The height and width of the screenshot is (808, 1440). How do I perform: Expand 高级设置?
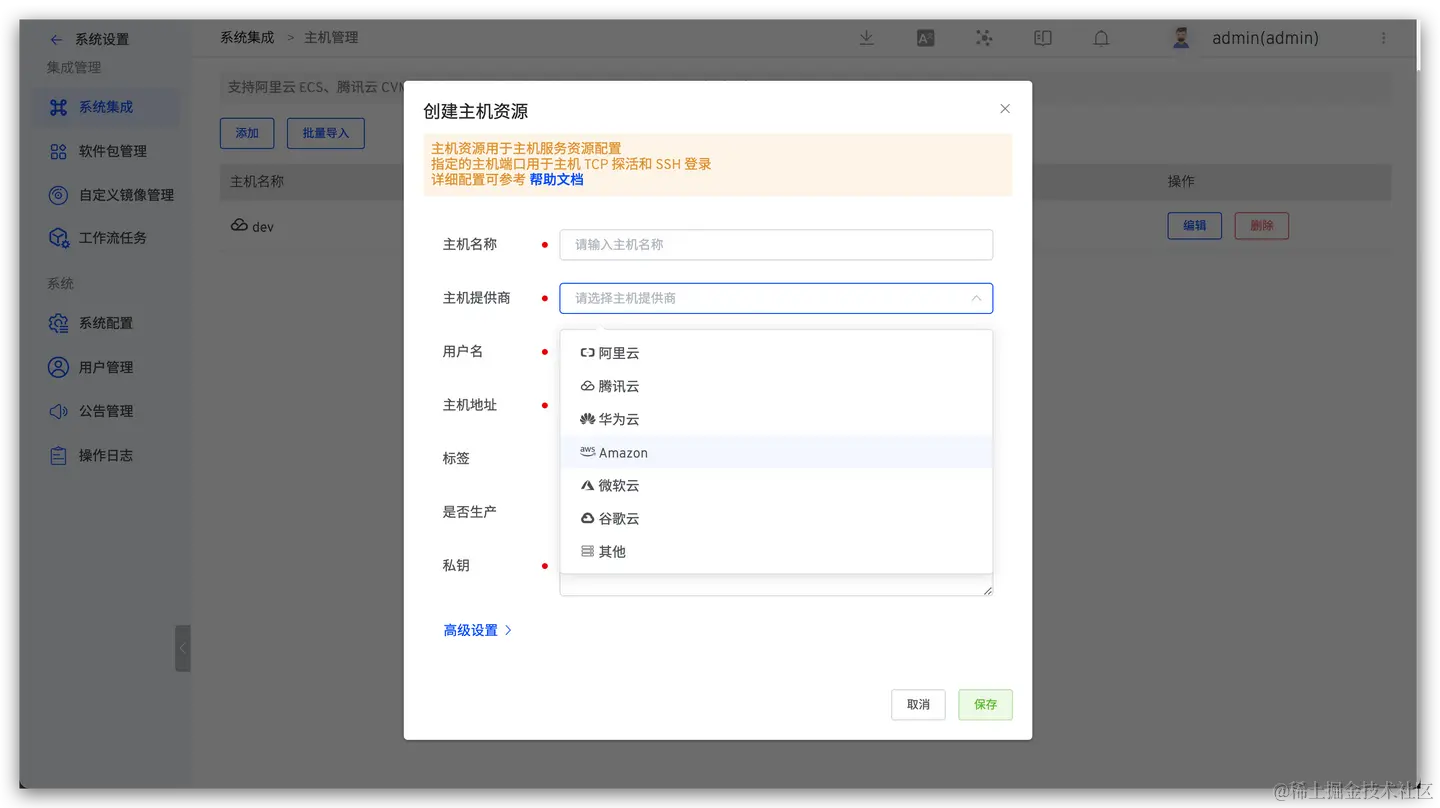(x=478, y=630)
